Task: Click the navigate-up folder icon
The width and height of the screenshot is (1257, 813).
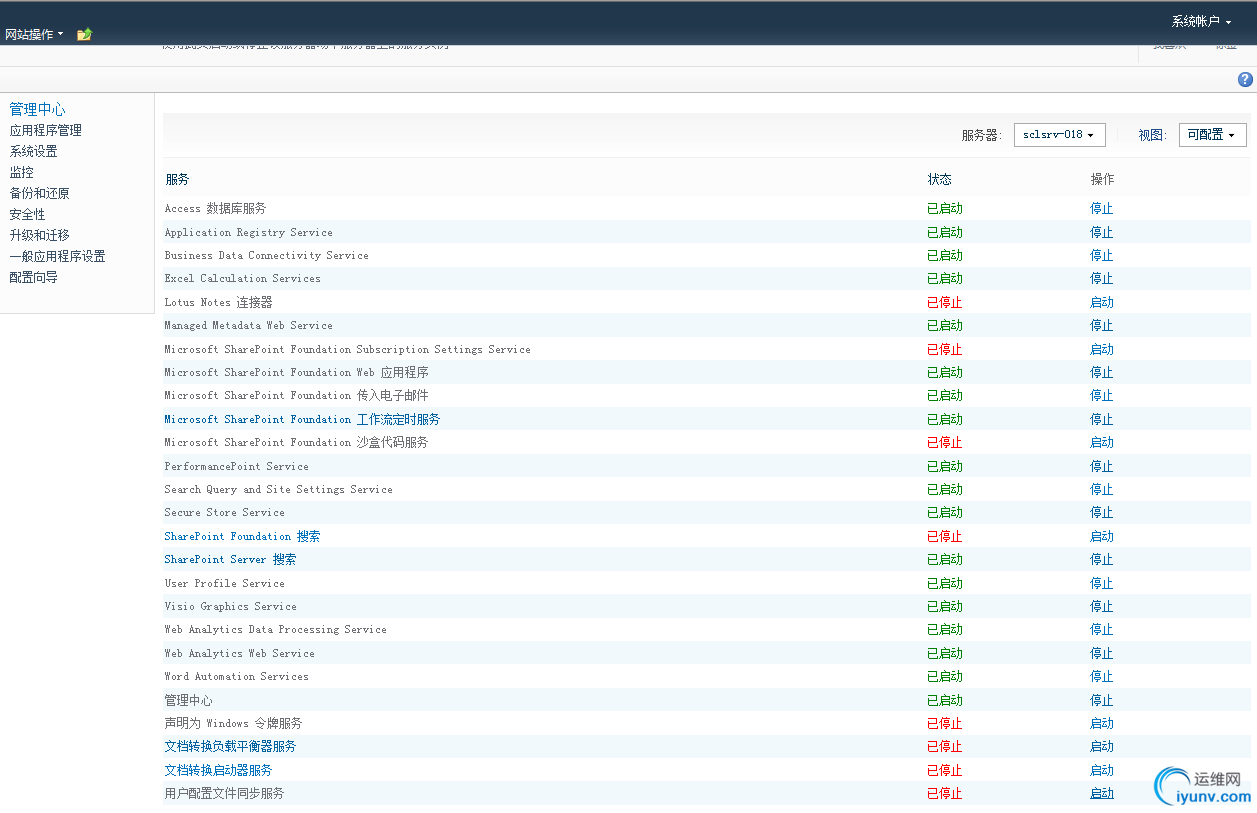Action: coord(85,34)
